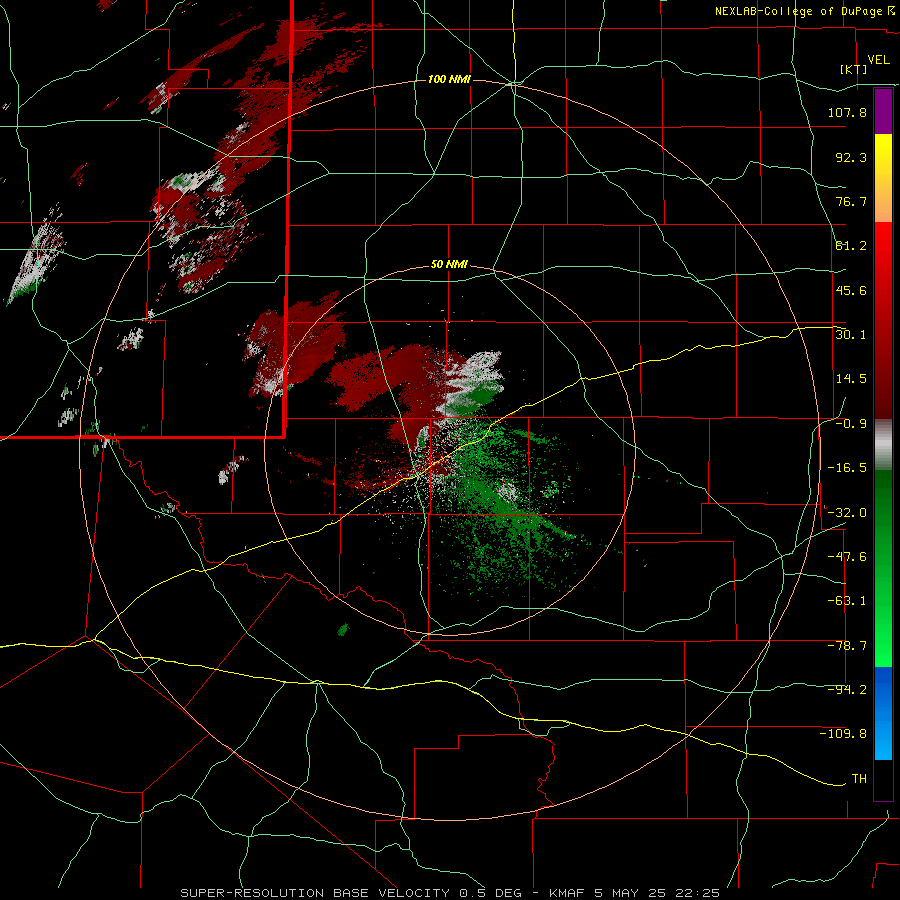Click the -16.5 velocity scale value
The height and width of the screenshot is (900, 900).
point(847,468)
